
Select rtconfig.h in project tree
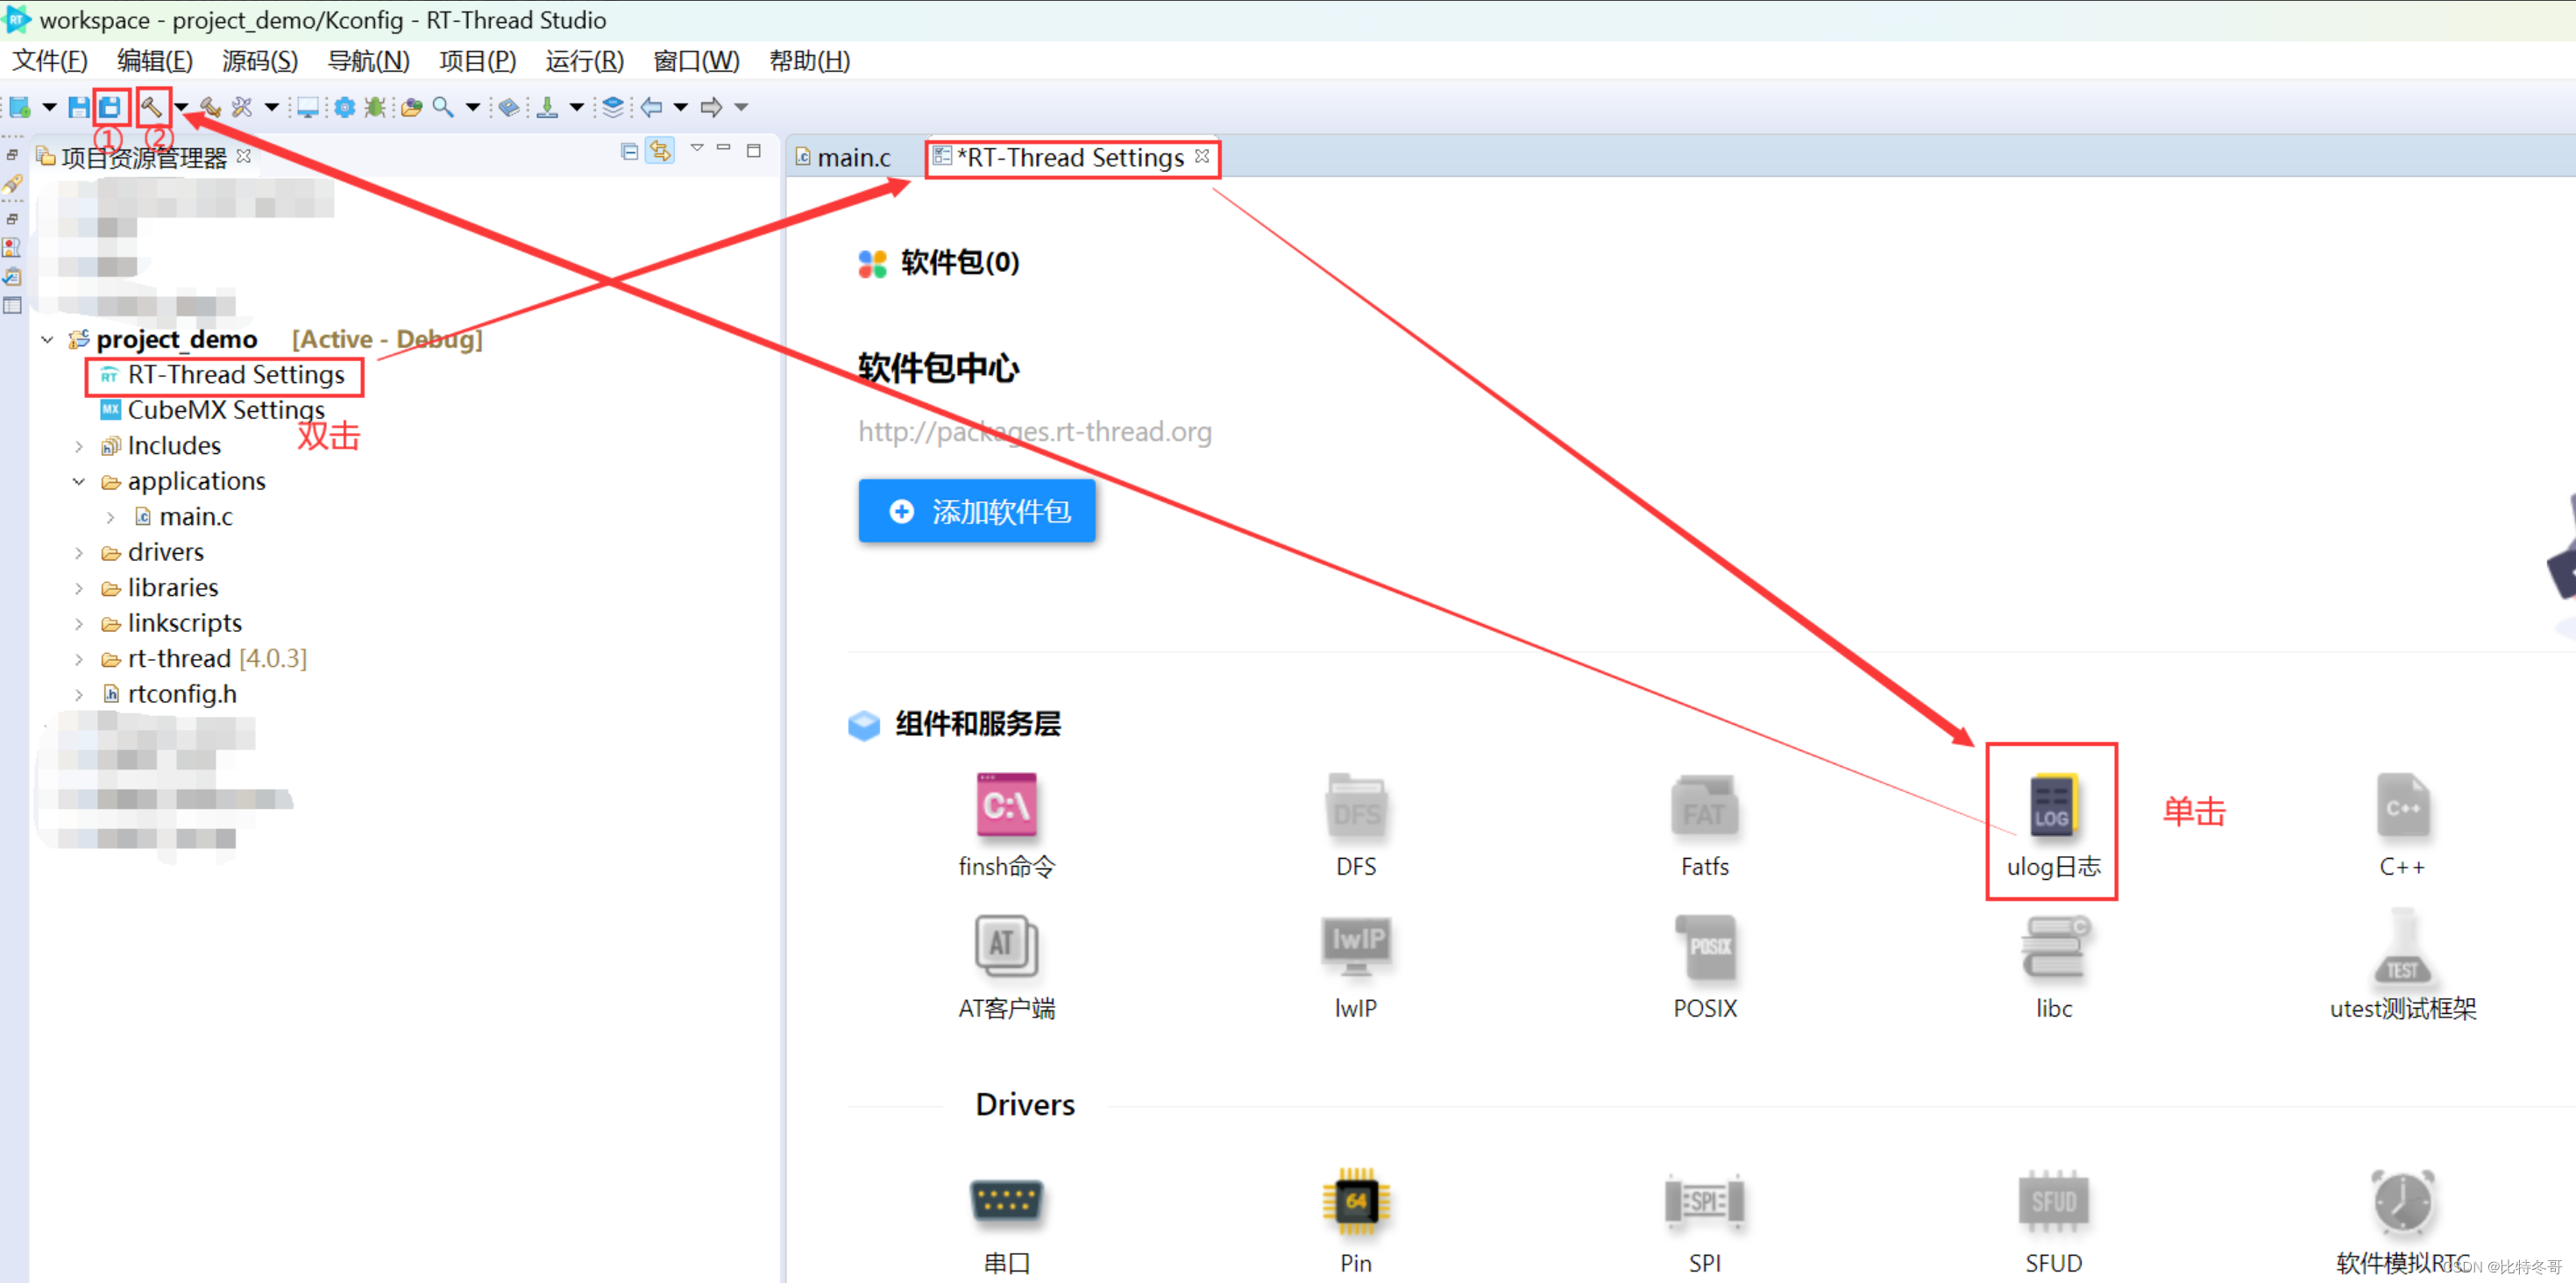coord(170,695)
